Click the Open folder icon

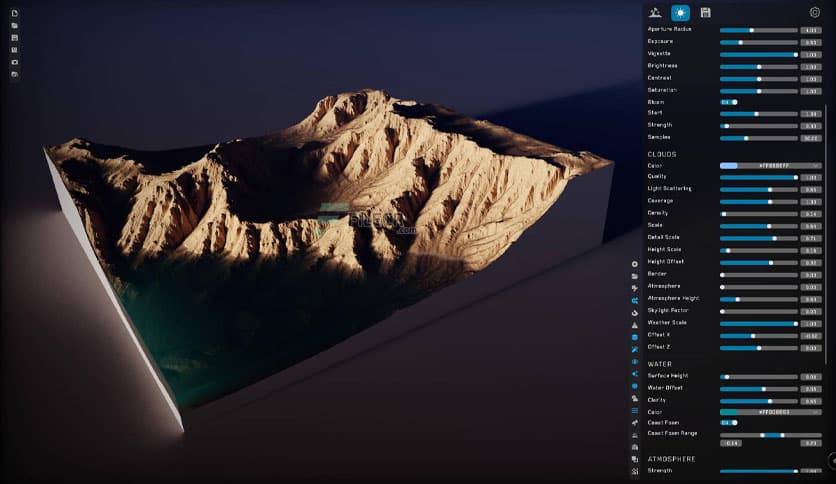click(x=14, y=25)
